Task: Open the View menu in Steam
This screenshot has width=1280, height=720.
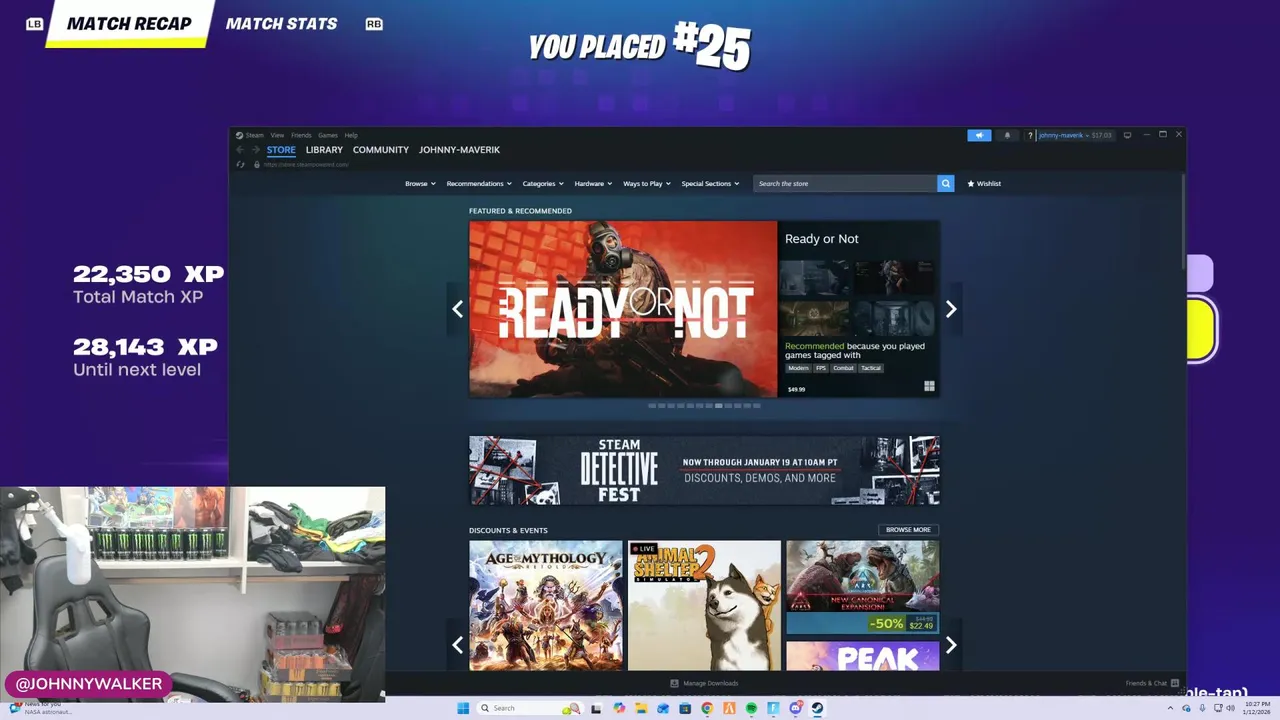Action: pos(277,135)
